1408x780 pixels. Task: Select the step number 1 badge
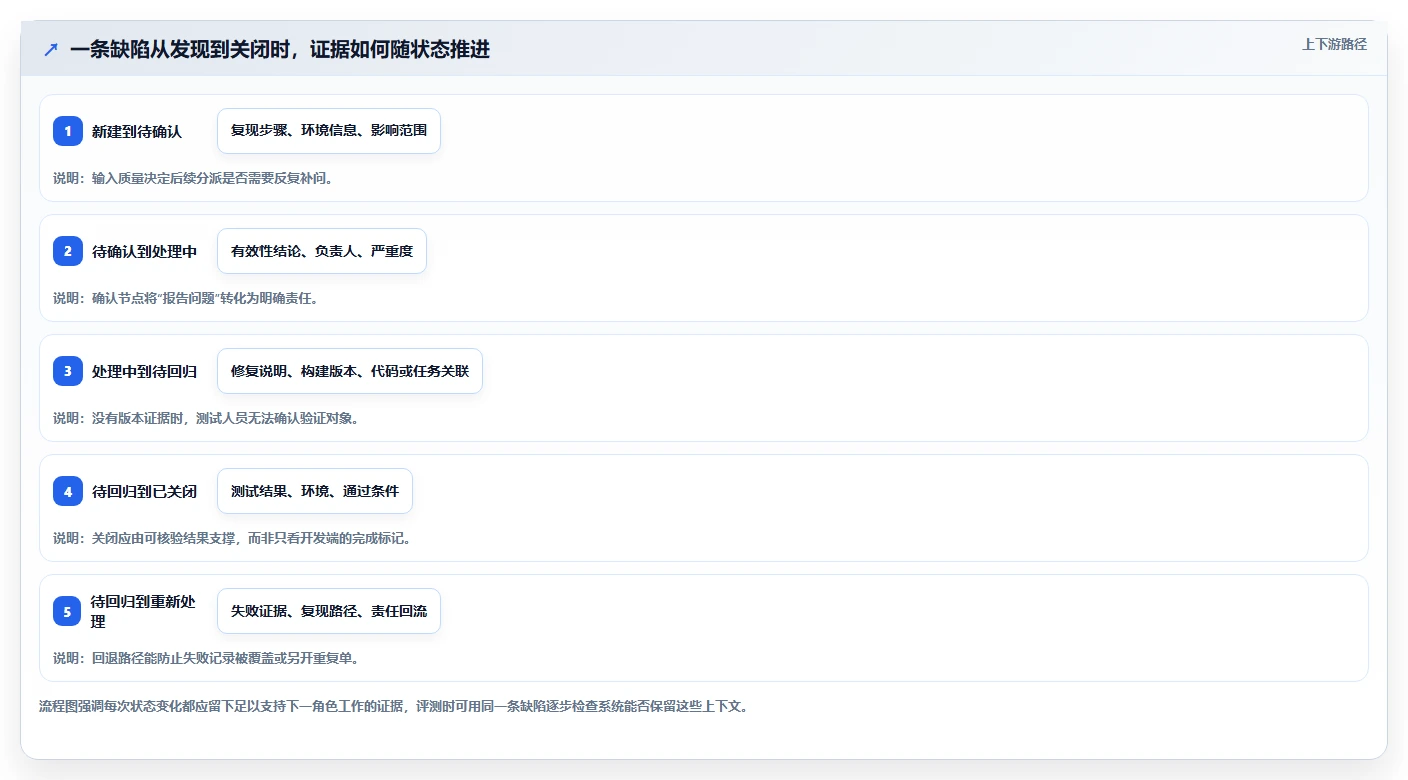click(x=68, y=131)
